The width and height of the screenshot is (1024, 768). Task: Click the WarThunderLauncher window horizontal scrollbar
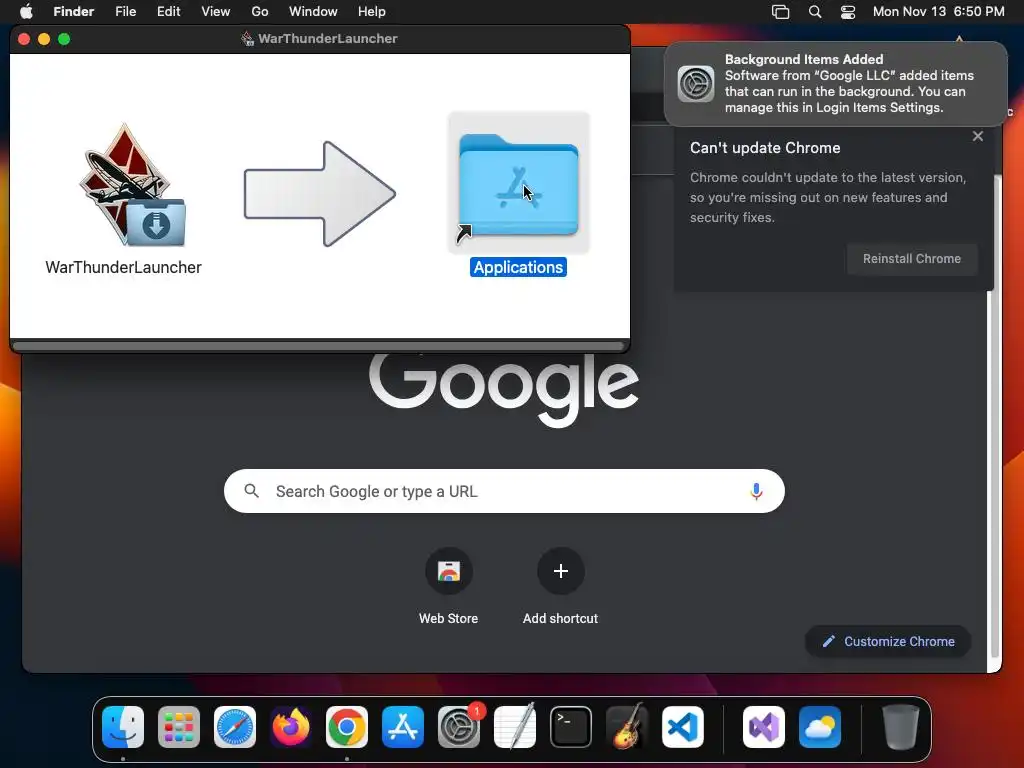pyautogui.click(x=319, y=345)
